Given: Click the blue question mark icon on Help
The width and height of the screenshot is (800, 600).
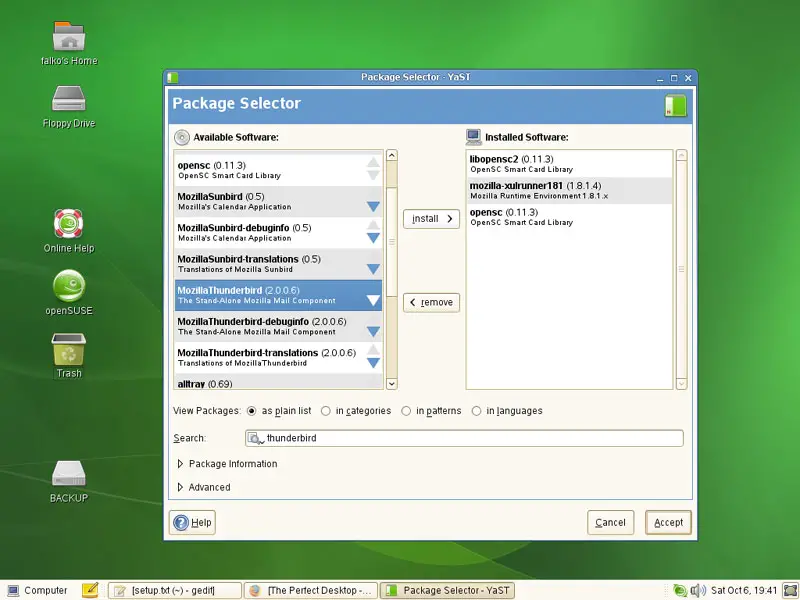Looking at the screenshot, I should [181, 522].
